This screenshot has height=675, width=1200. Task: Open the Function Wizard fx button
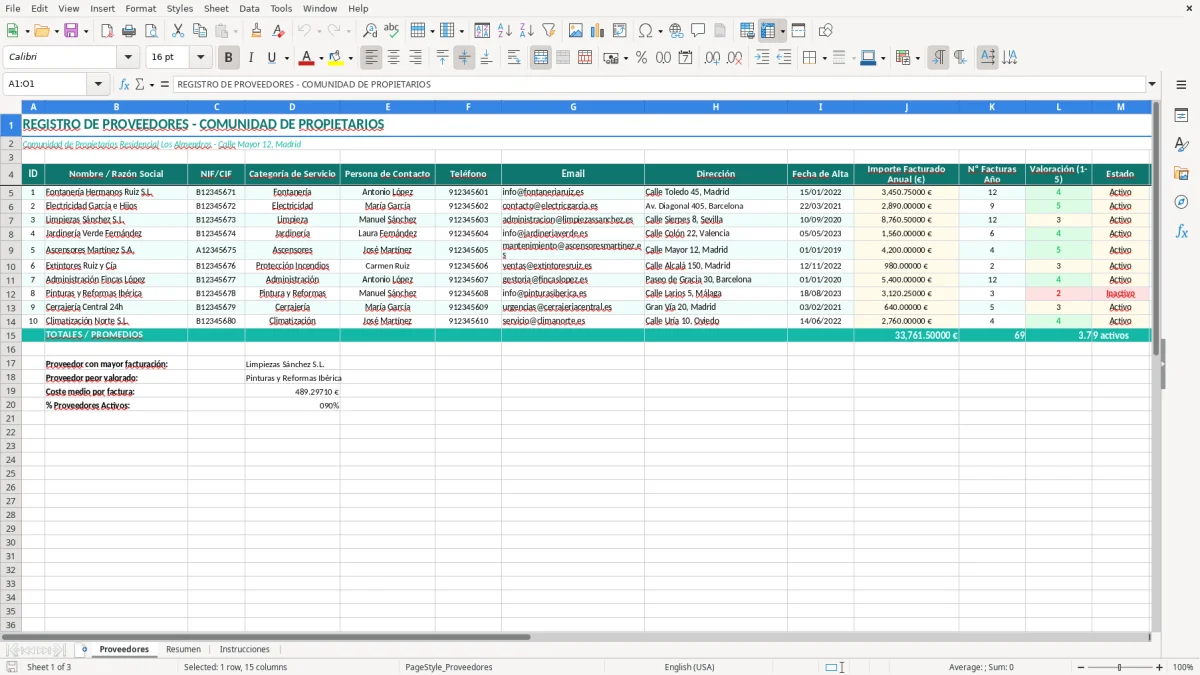tap(125, 84)
